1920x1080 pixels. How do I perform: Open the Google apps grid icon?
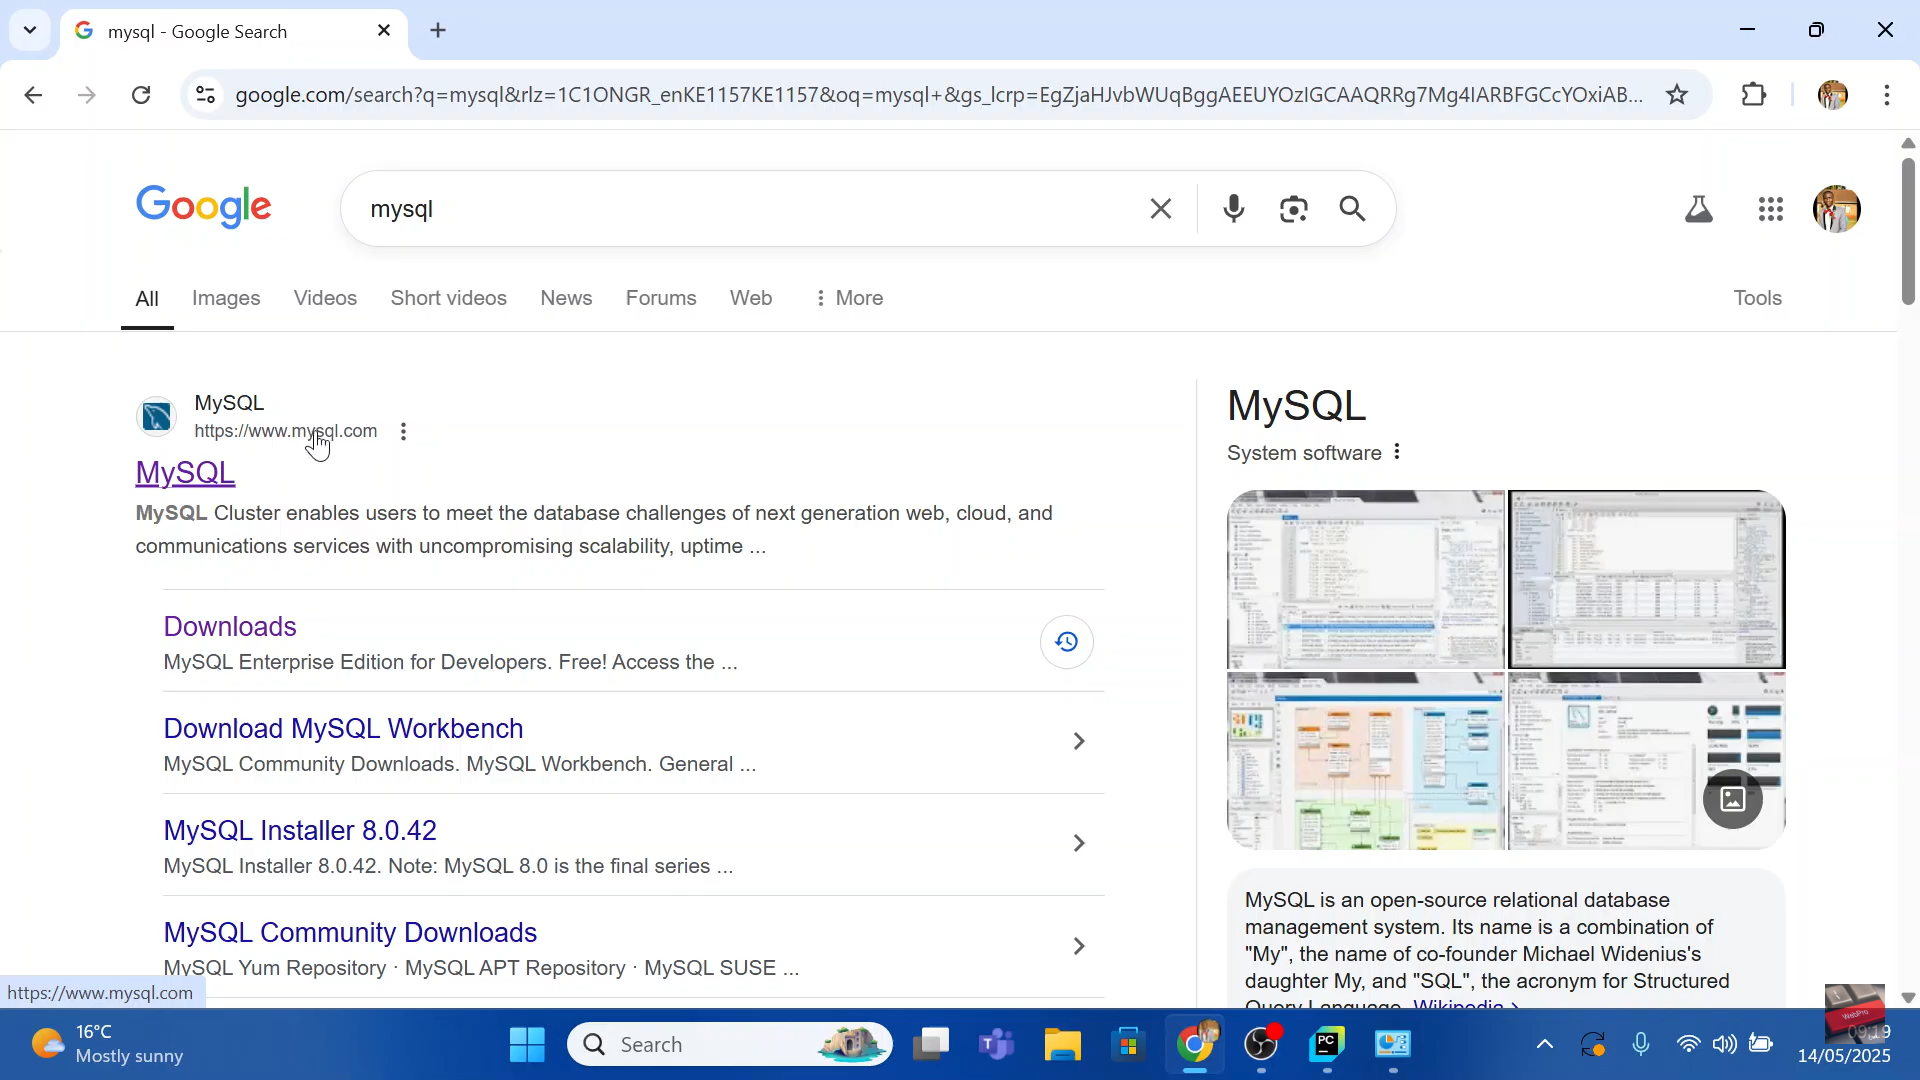[1771, 209]
